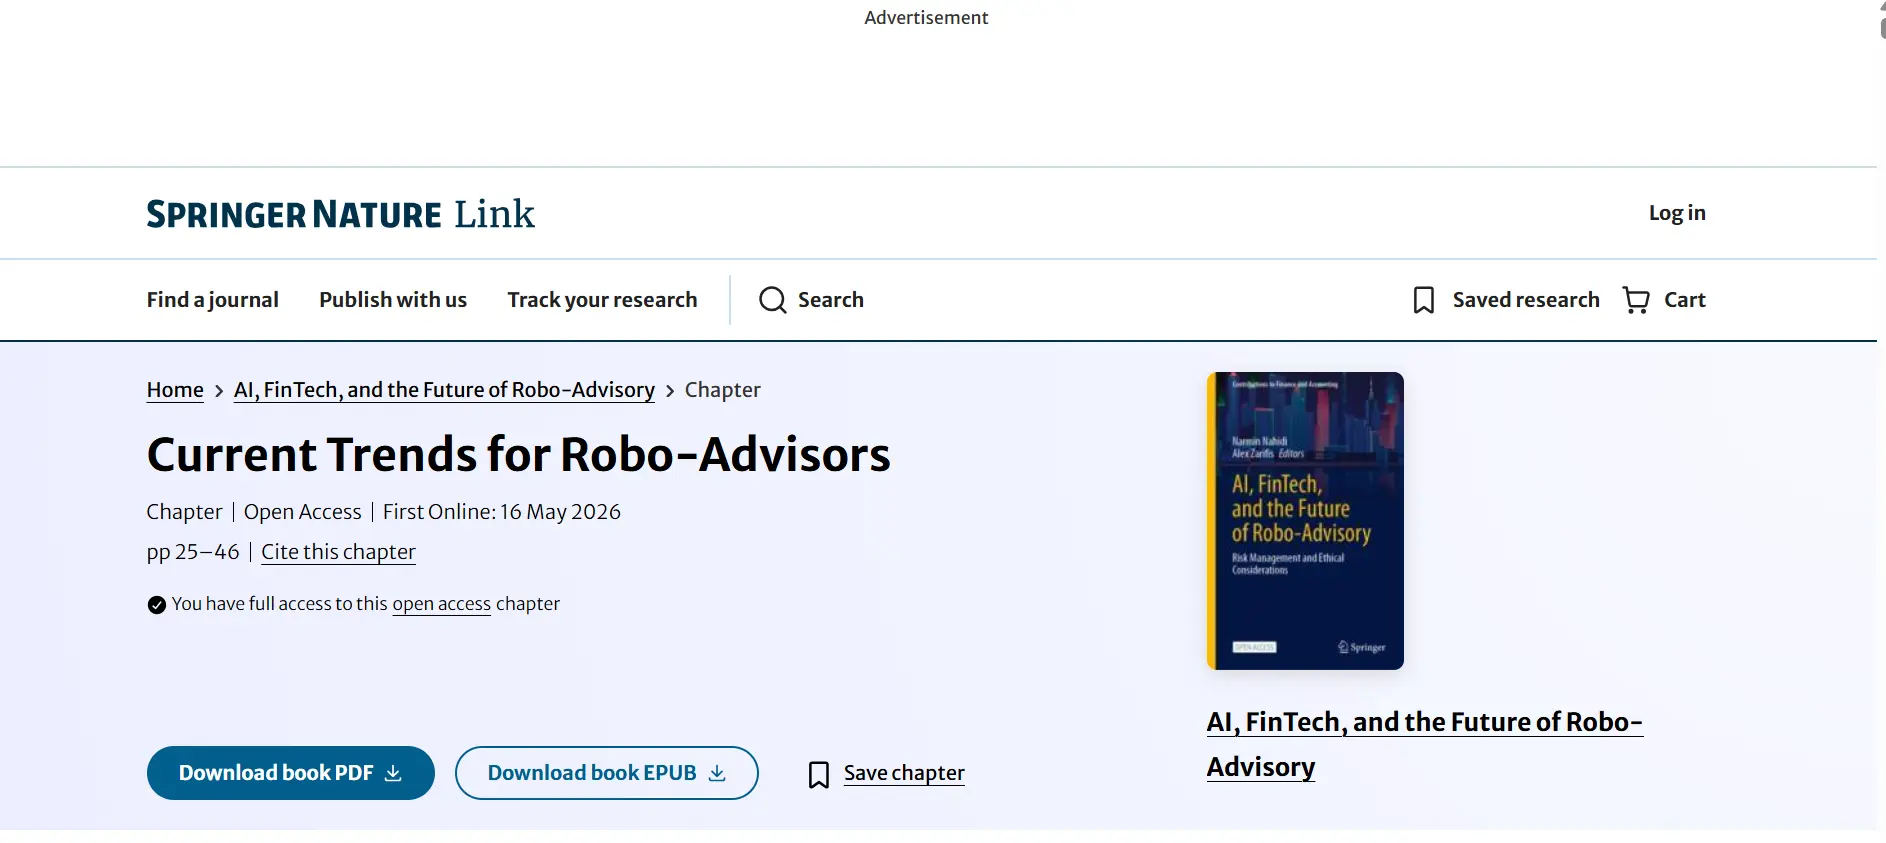The width and height of the screenshot is (1886, 843).
Task: Click Download book PDF button
Action: pos(291,773)
